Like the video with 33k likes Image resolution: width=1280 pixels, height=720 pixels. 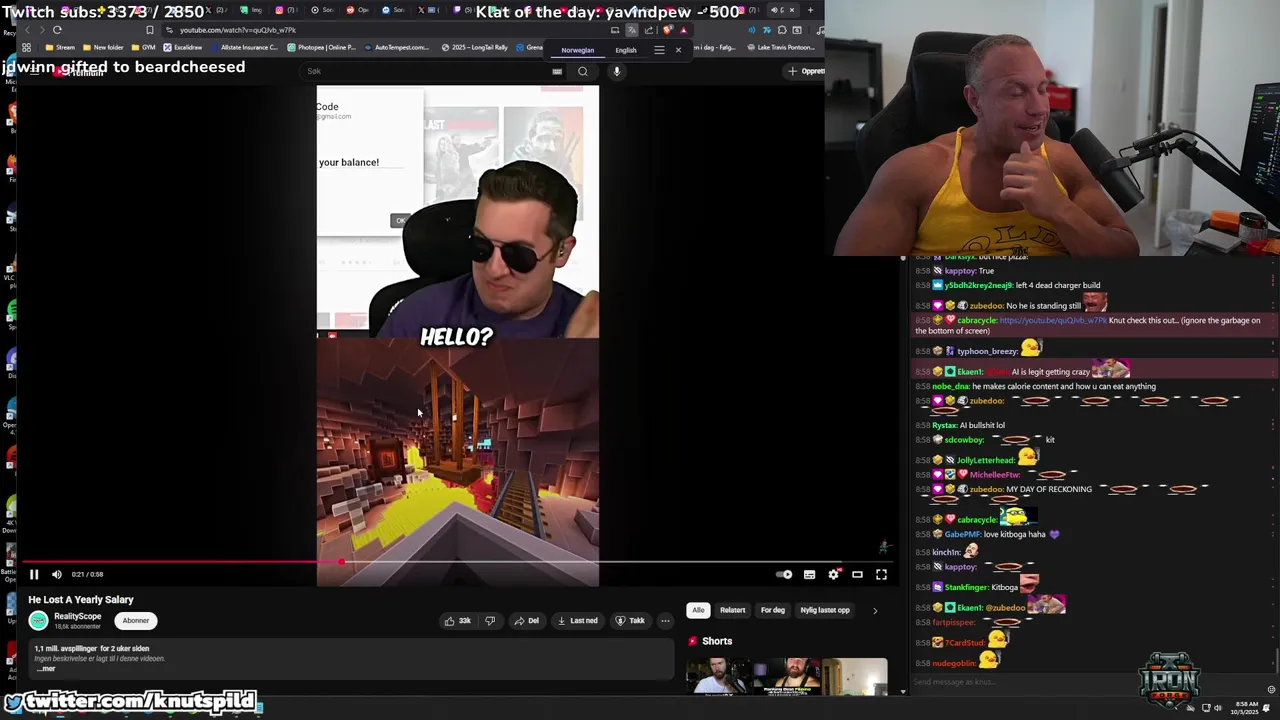click(x=458, y=621)
